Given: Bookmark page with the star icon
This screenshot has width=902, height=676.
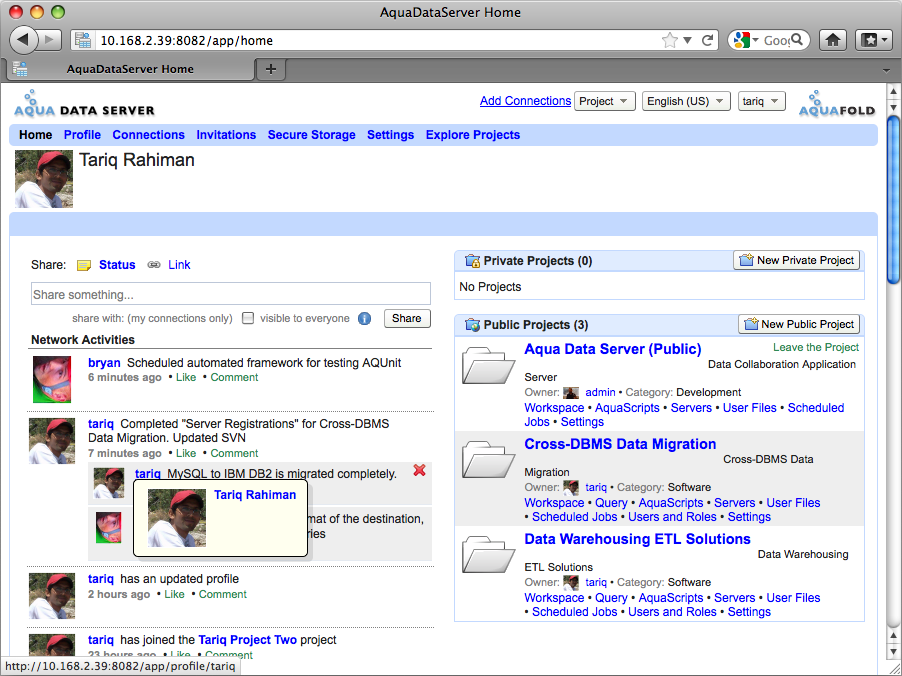Looking at the screenshot, I should click(670, 40).
